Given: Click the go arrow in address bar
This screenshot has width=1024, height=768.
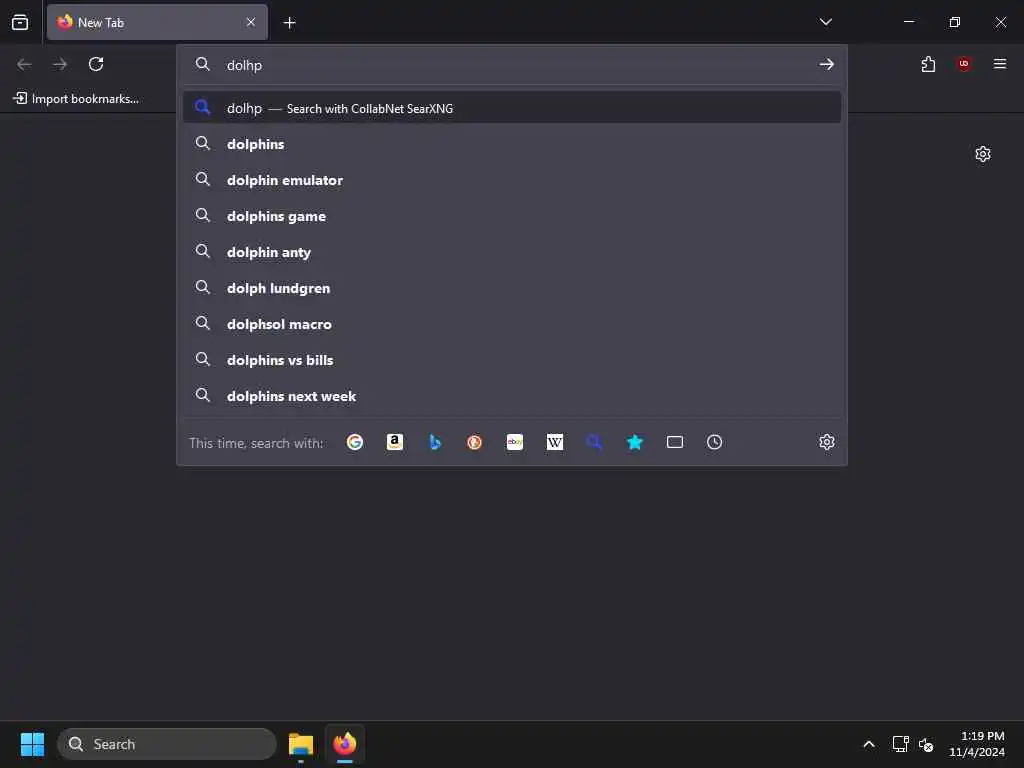Looking at the screenshot, I should point(827,64).
